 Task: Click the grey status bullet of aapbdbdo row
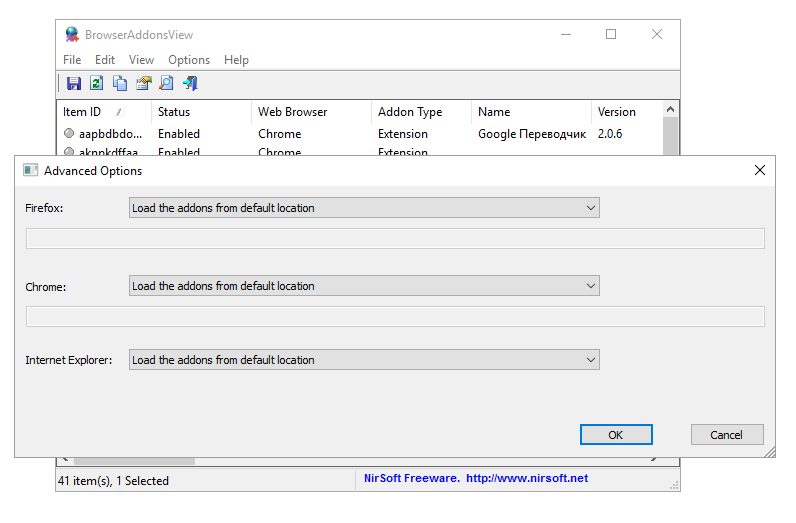click(x=69, y=134)
